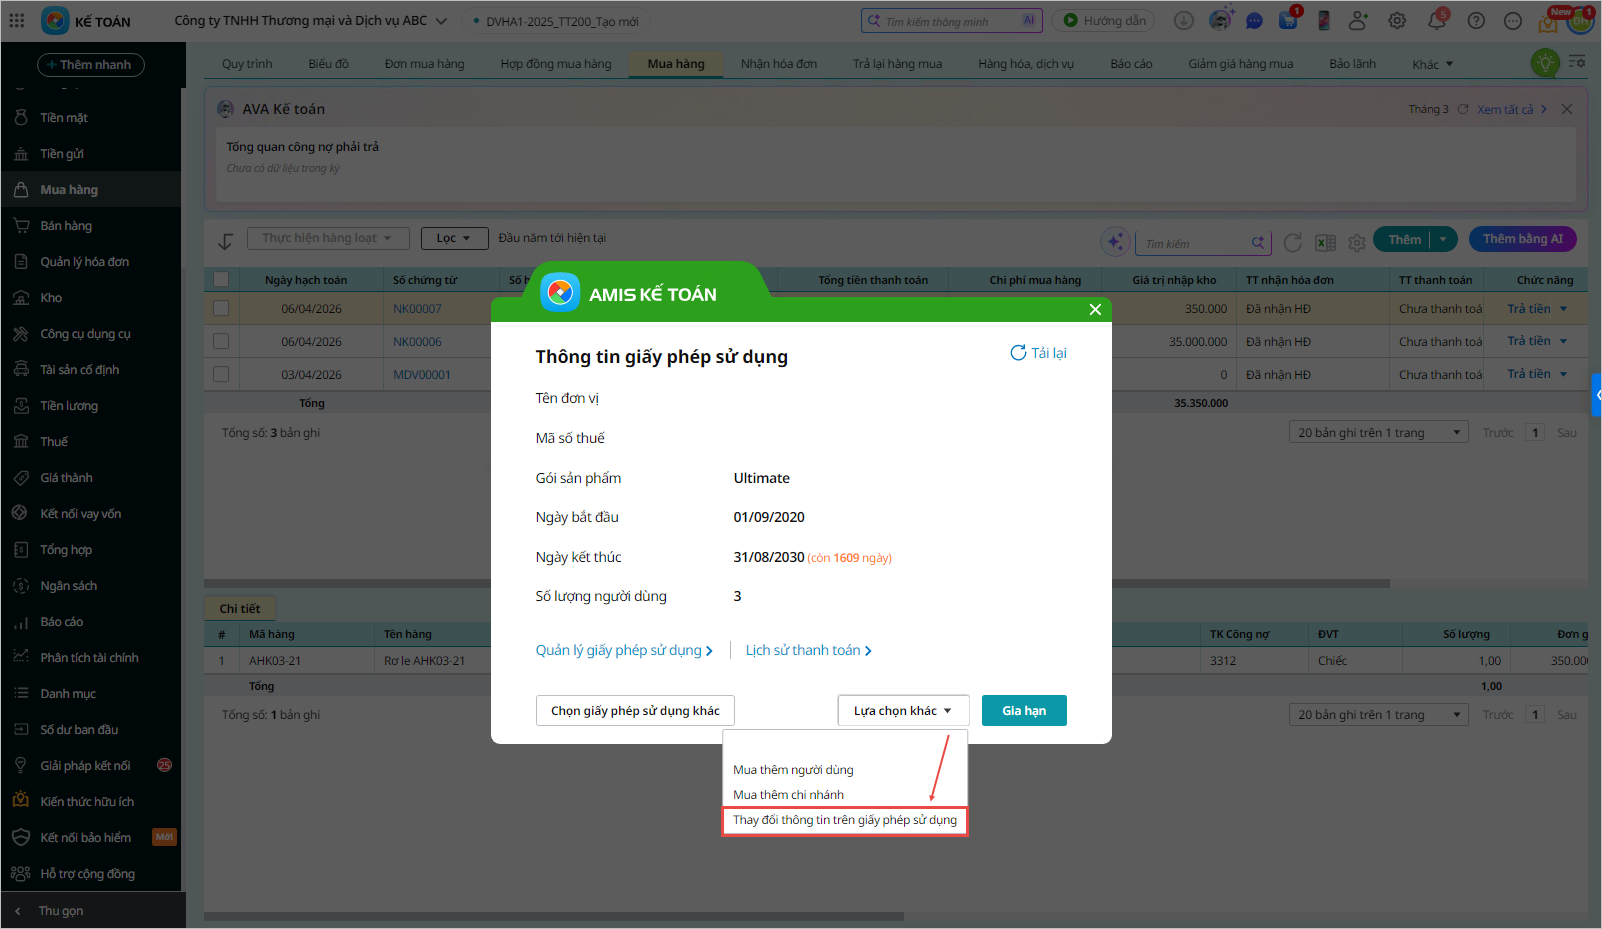
Task: Open the Lọc filter dropdown
Action: (x=454, y=238)
